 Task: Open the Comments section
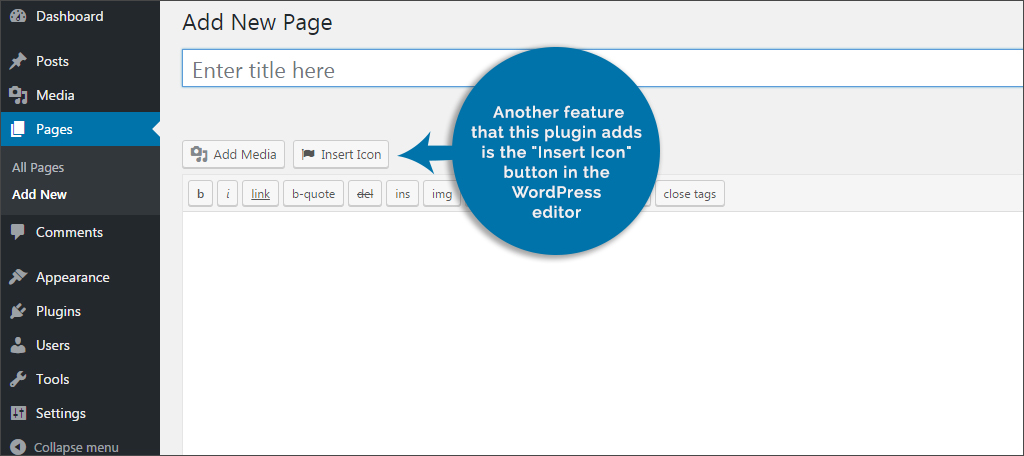(69, 233)
